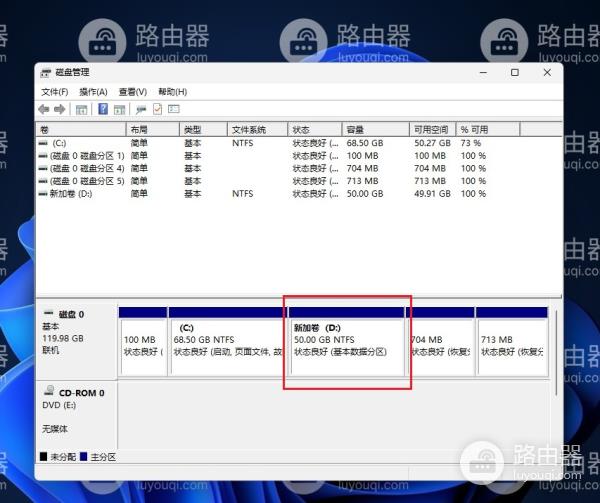The width and height of the screenshot is (600, 503).
Task: Click the 50.27 GB free space cell
Action: pyautogui.click(x=432, y=143)
